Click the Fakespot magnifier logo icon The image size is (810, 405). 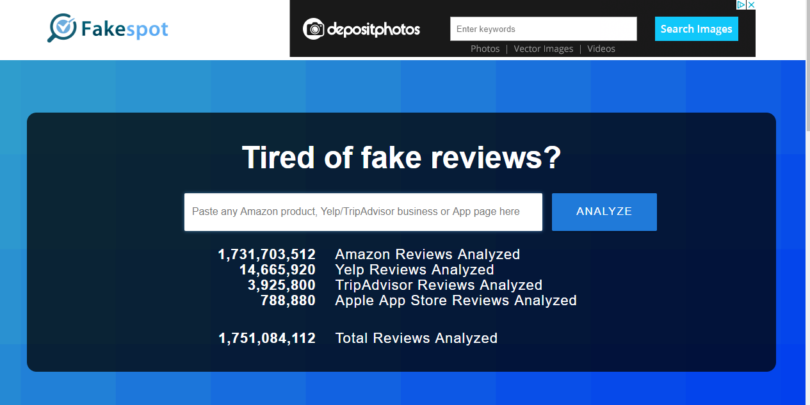coord(63,27)
